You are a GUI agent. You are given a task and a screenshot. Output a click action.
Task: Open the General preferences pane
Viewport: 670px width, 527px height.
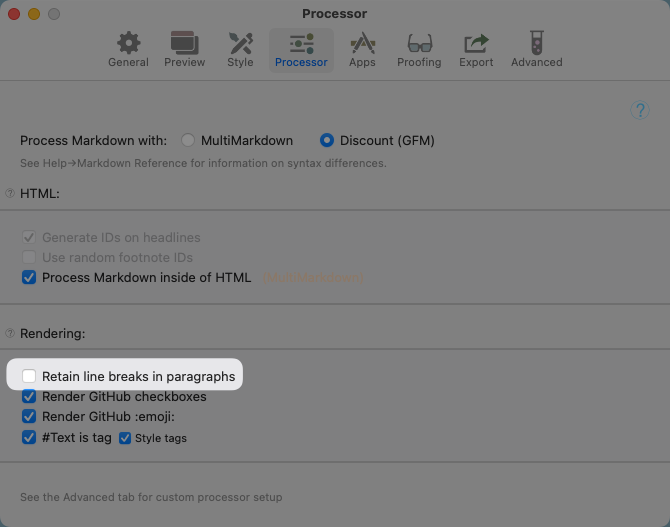click(x=128, y=49)
